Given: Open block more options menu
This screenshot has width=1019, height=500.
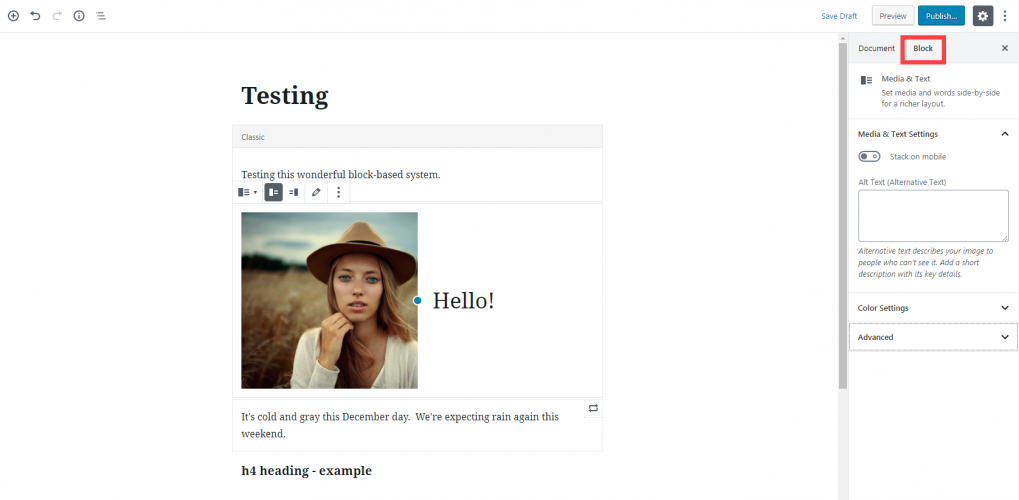Looking at the screenshot, I should point(339,192).
